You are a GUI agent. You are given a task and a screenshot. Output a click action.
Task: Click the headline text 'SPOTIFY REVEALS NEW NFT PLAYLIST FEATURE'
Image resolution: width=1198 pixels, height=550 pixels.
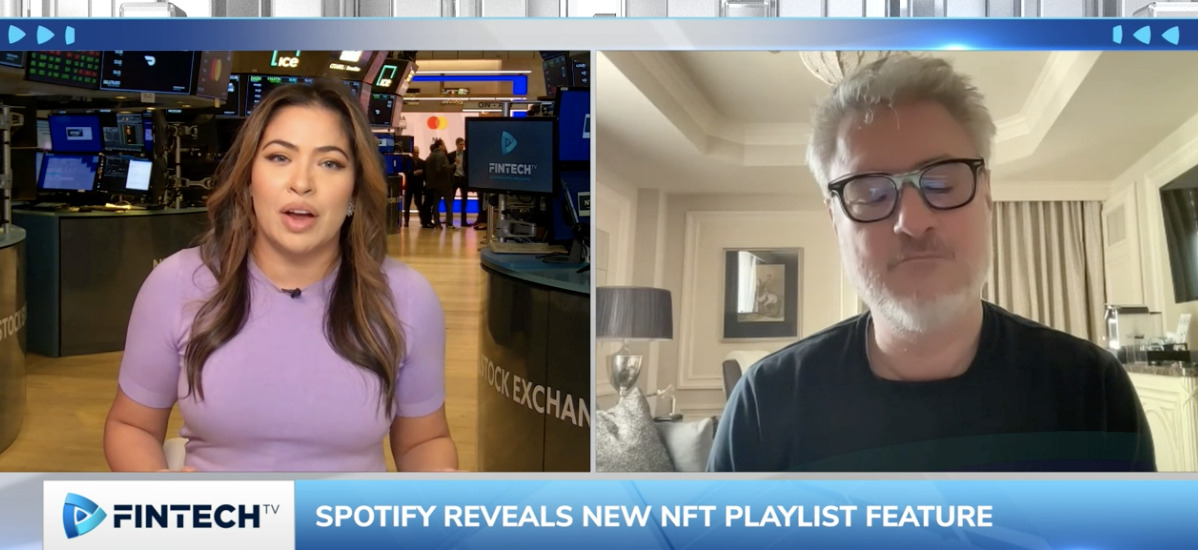pos(654,516)
